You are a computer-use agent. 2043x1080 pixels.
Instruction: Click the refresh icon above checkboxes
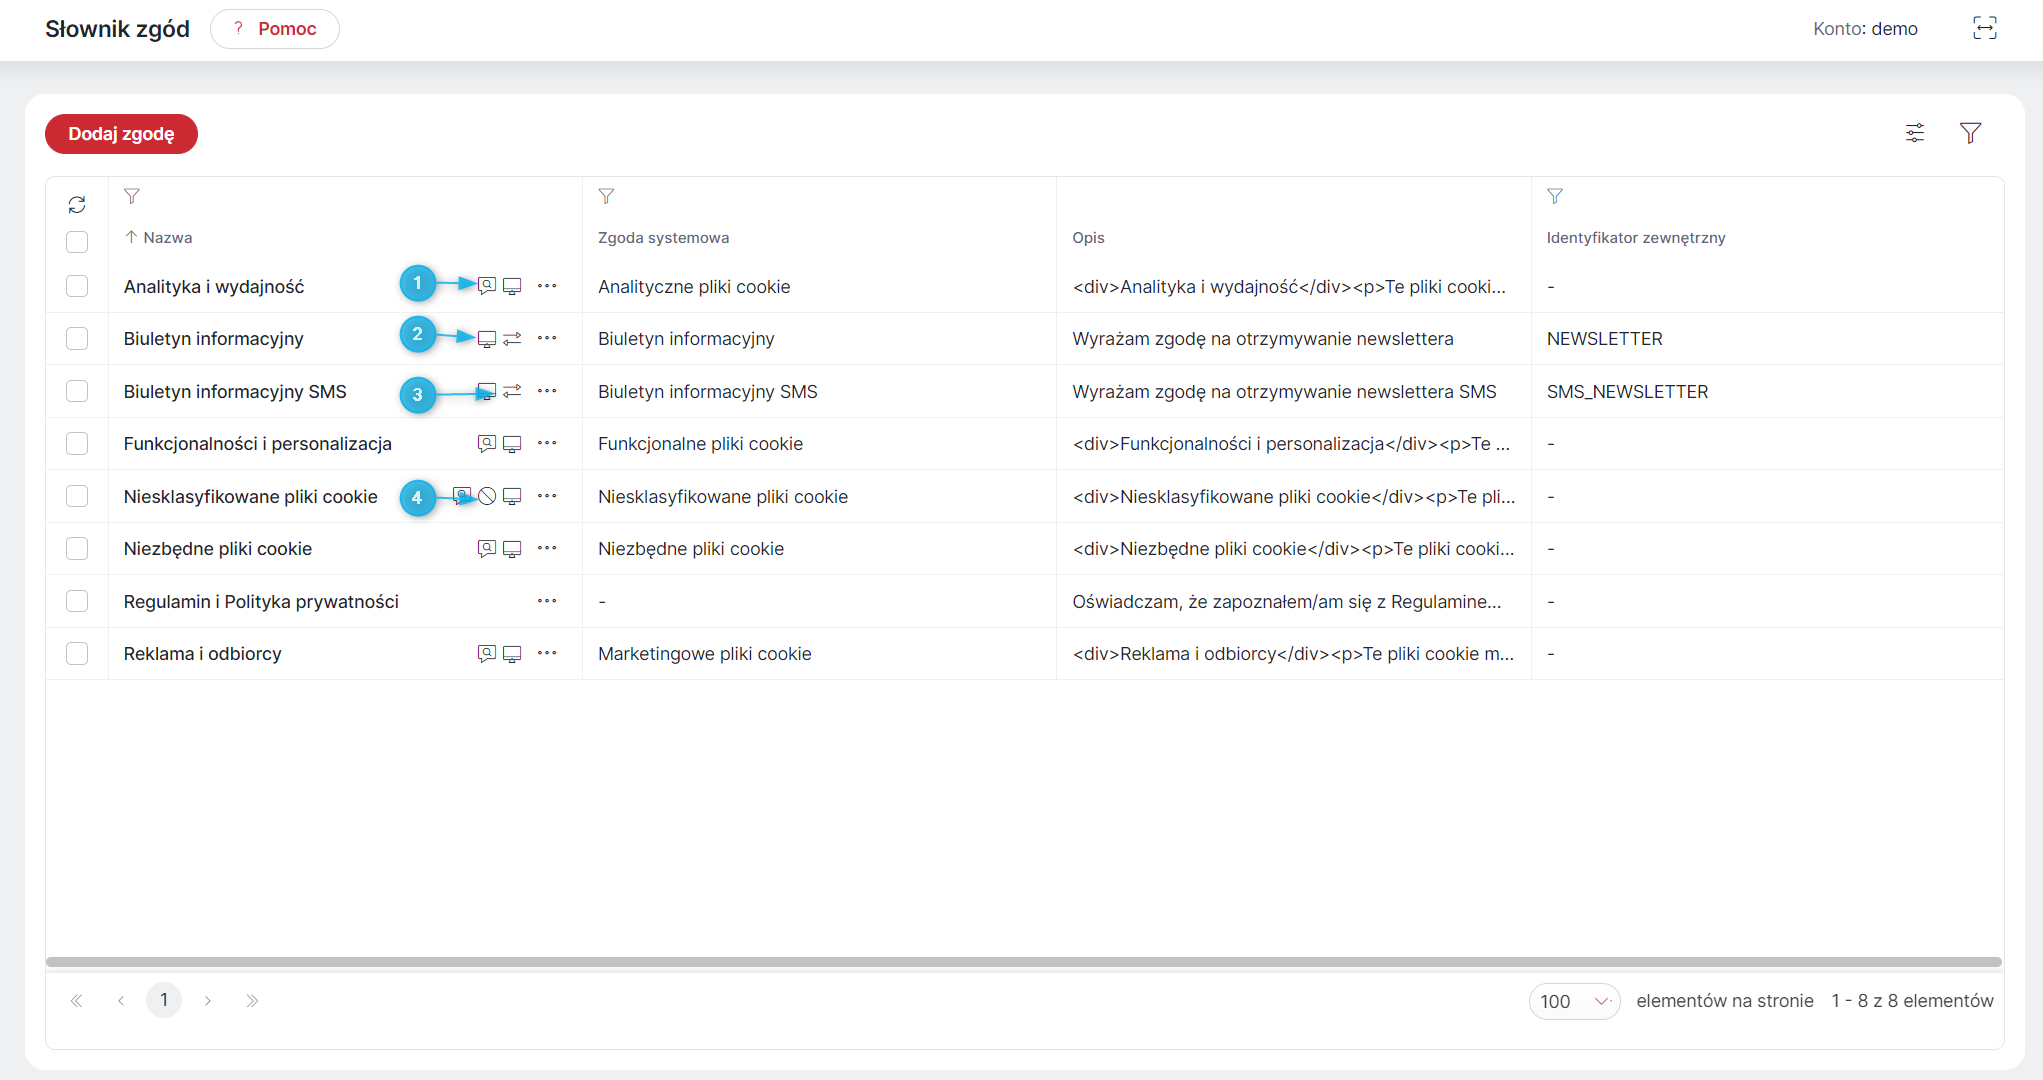(x=77, y=205)
